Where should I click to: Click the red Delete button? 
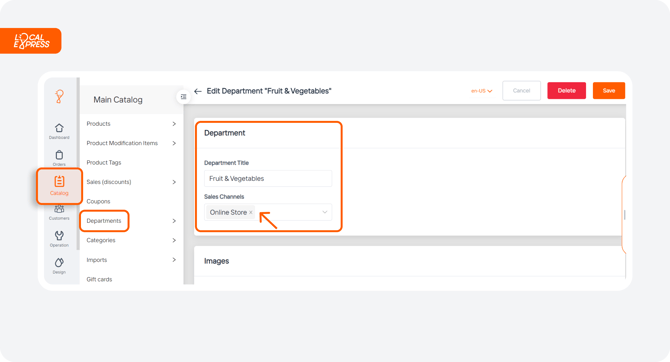click(x=567, y=91)
